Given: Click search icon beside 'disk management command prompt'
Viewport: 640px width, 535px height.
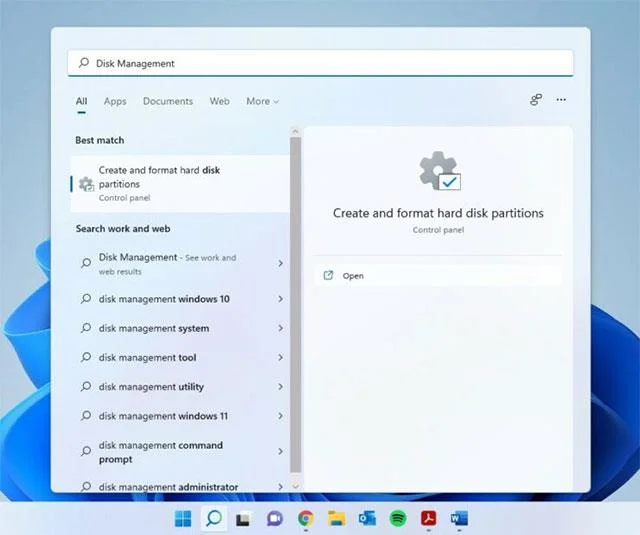Looking at the screenshot, I should click(x=86, y=451).
